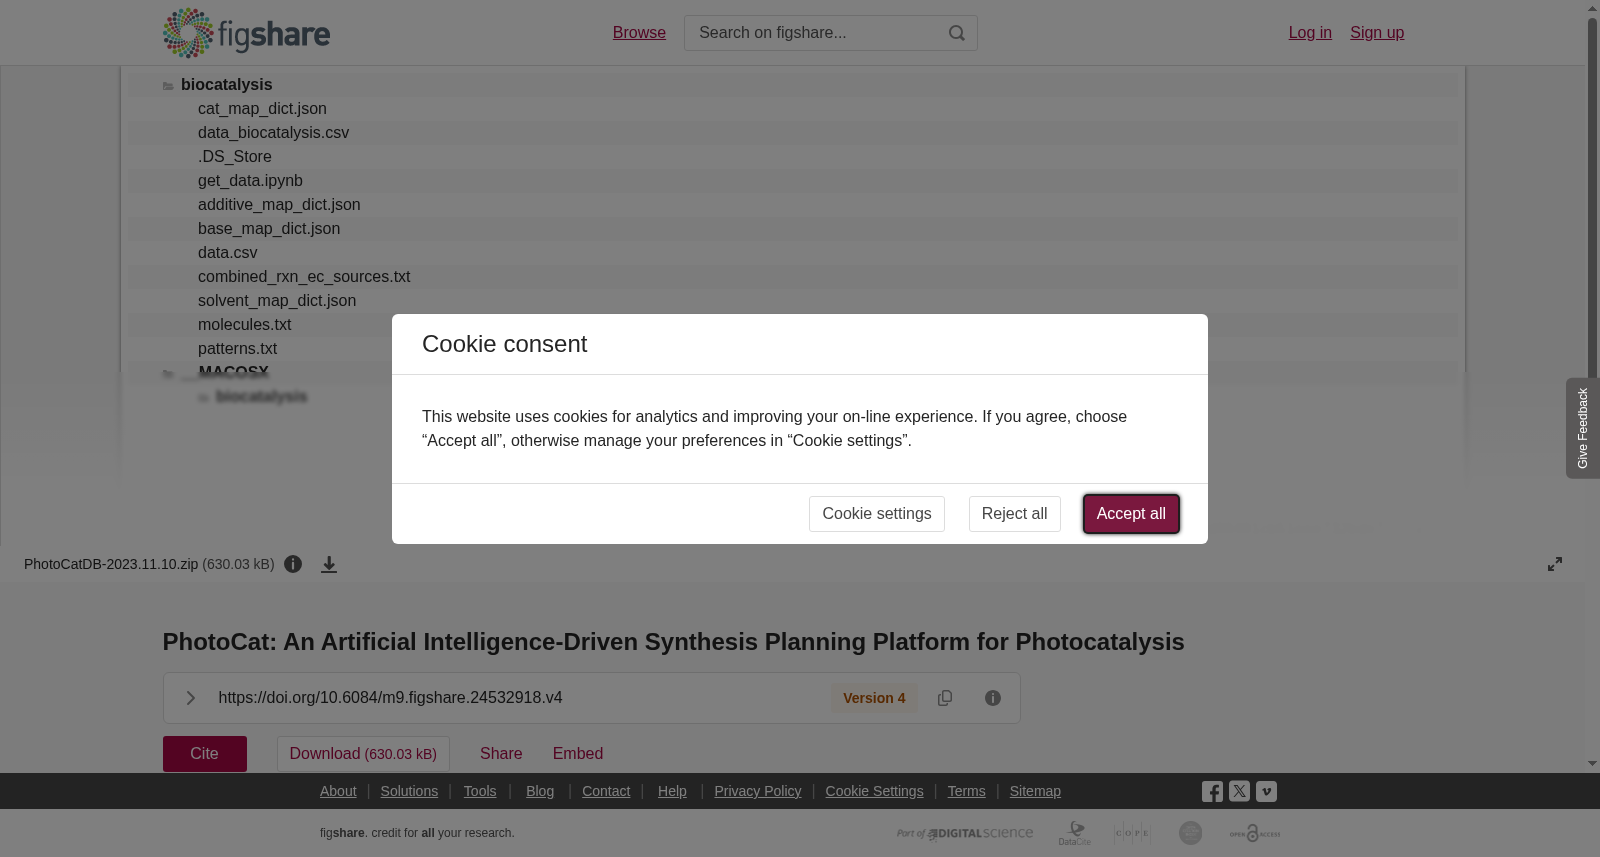
Task: Open the Give Feedback side tab
Action: pos(1582,428)
